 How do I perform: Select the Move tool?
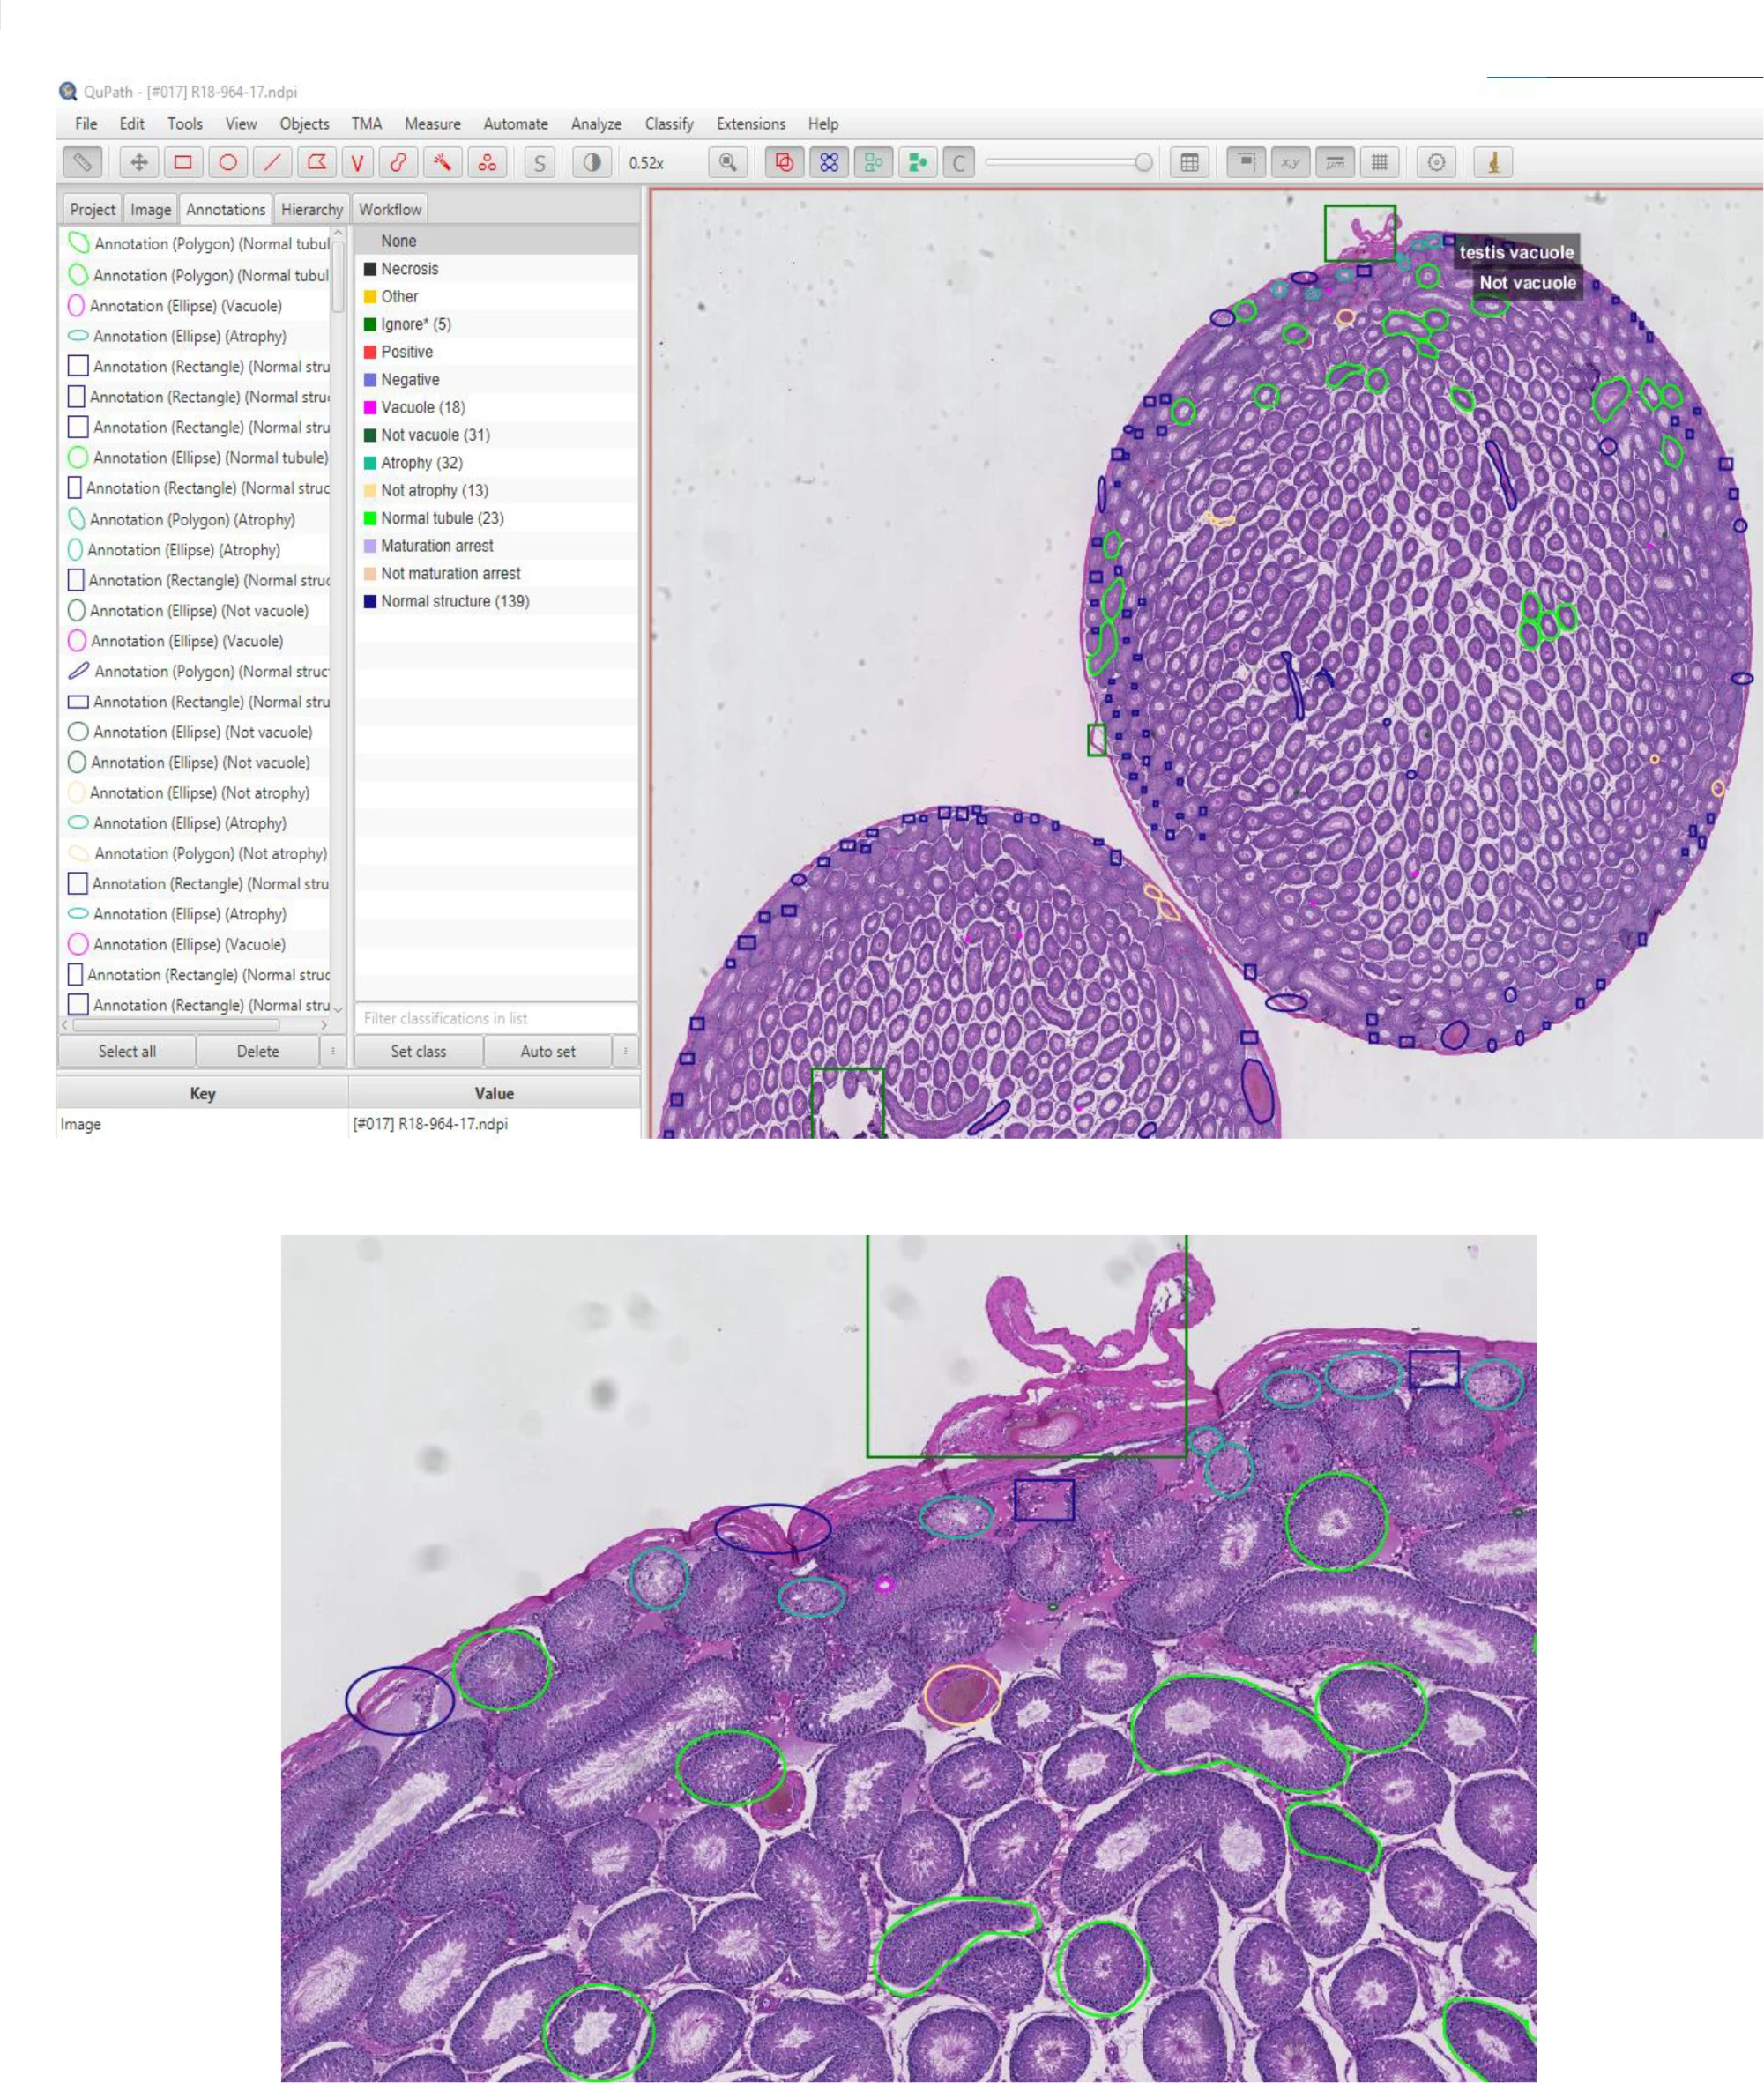[139, 162]
